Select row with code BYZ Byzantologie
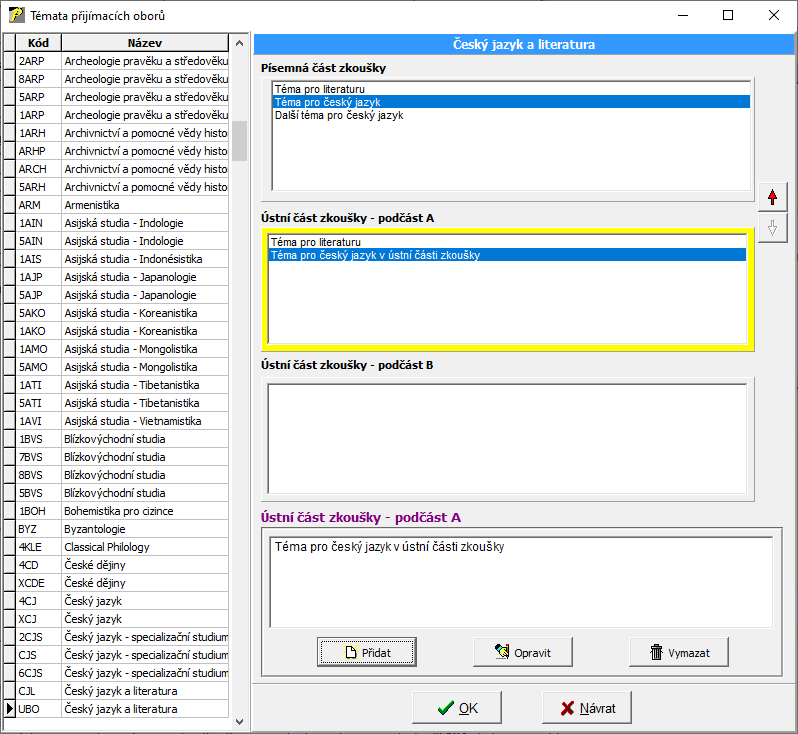This screenshot has width=798, height=734. point(94,529)
